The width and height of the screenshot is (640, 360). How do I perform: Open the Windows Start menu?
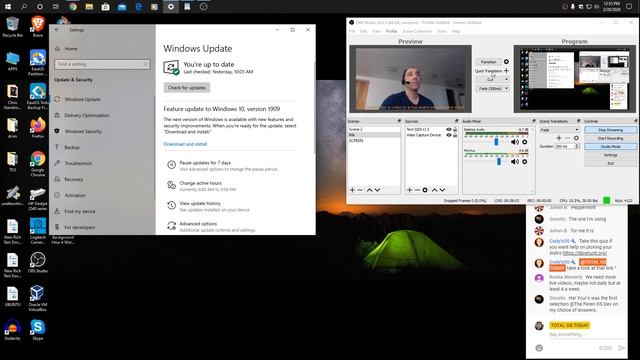pyautogui.click(x=7, y=7)
